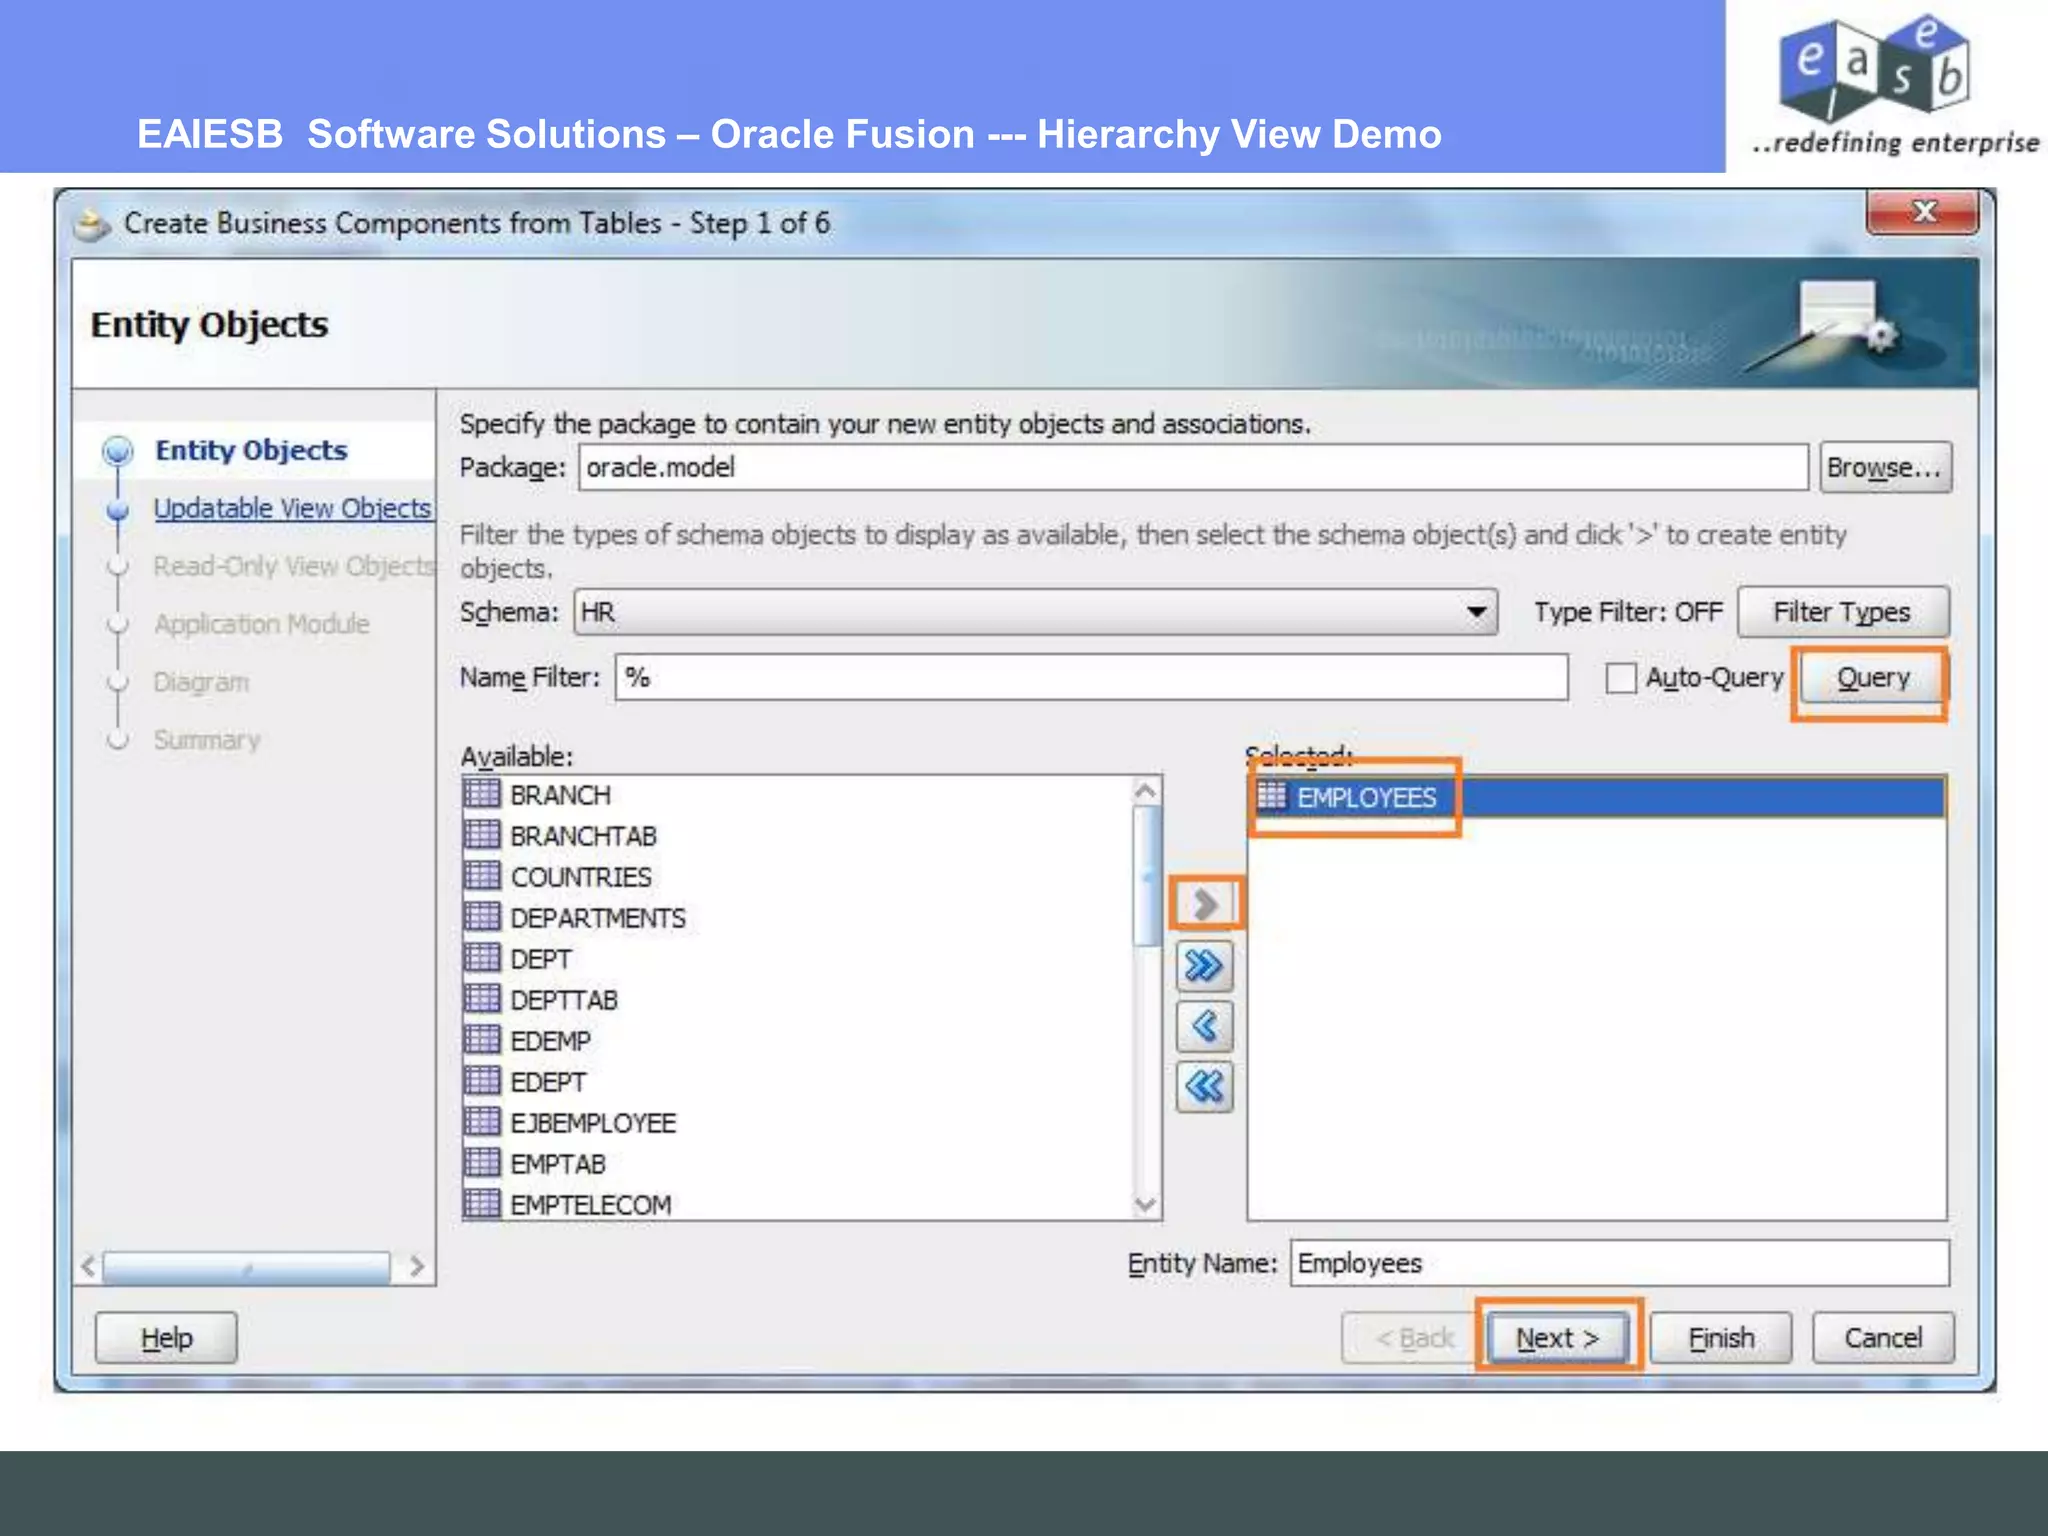Select Entity Objects step in sidebar
The height and width of the screenshot is (1536, 2048).
pyautogui.click(x=251, y=450)
